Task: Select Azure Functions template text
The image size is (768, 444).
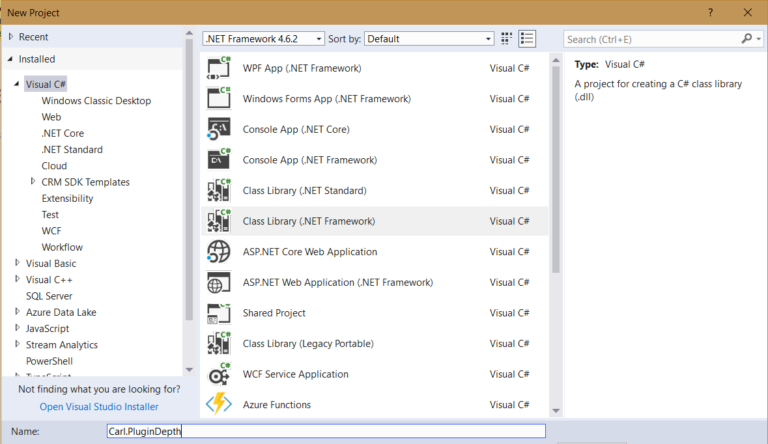Action: (277, 405)
